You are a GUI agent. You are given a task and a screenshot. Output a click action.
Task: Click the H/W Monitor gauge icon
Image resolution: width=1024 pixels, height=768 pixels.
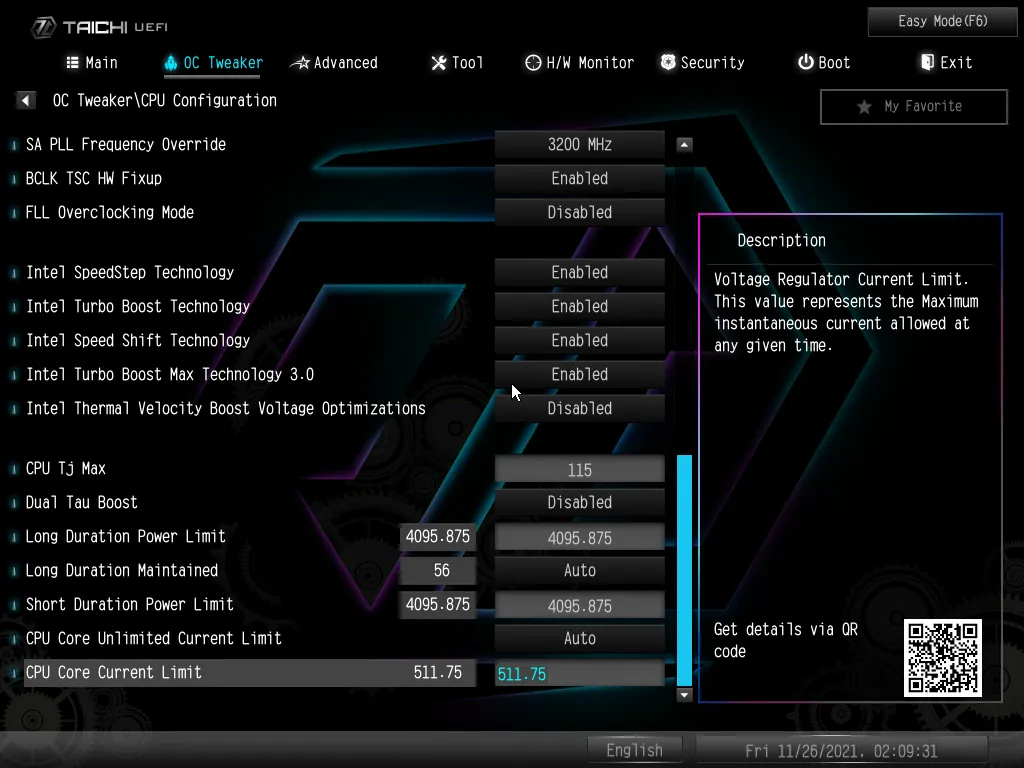point(533,63)
